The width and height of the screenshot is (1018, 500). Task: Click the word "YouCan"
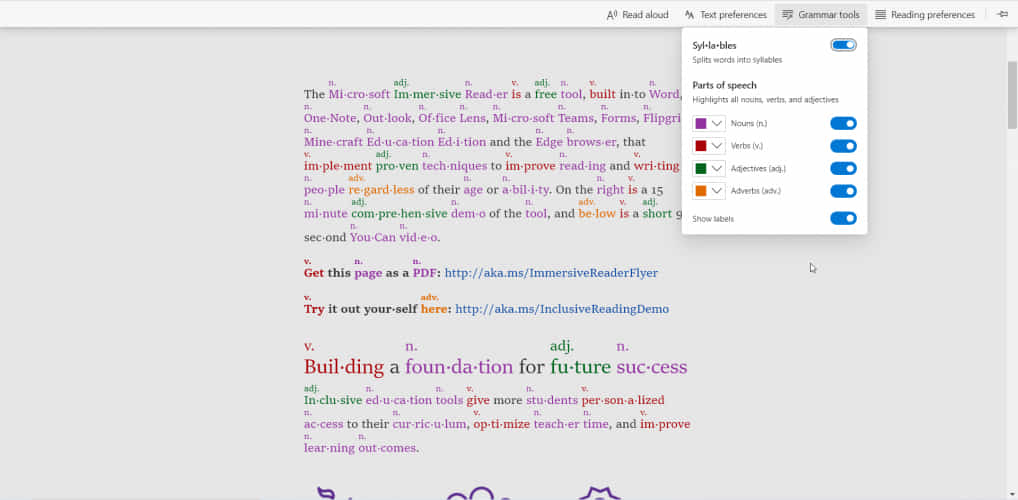[373, 238]
